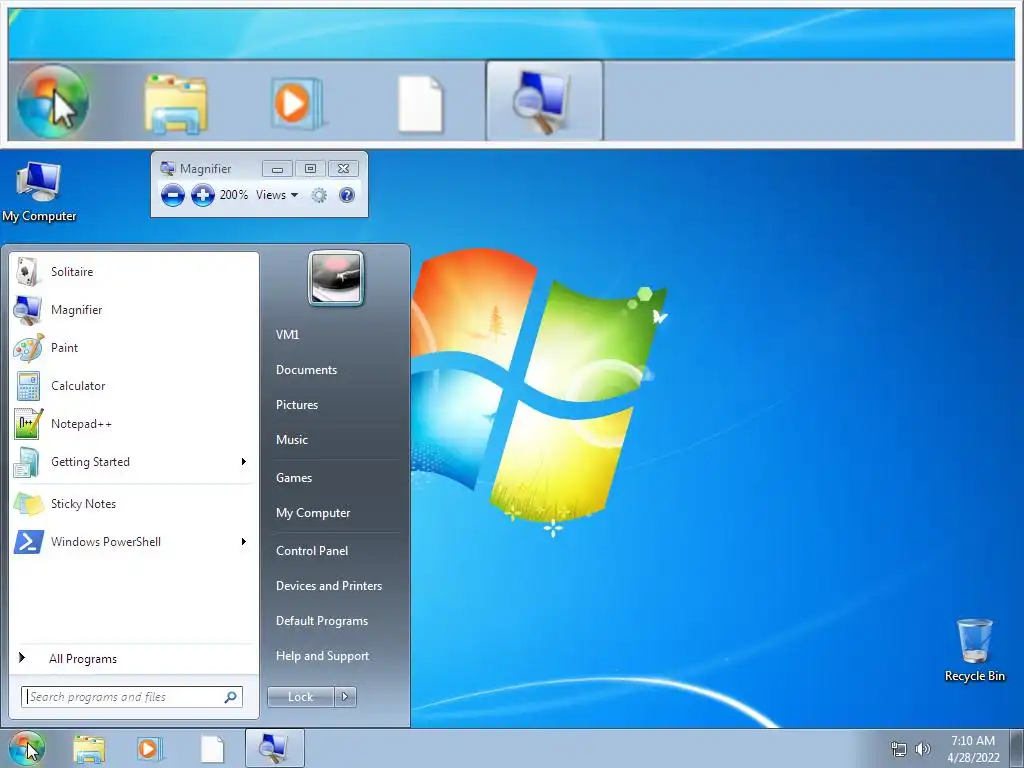Open Sticky Notes from Start menu
The width and height of the screenshot is (1024, 768).
point(134,504)
